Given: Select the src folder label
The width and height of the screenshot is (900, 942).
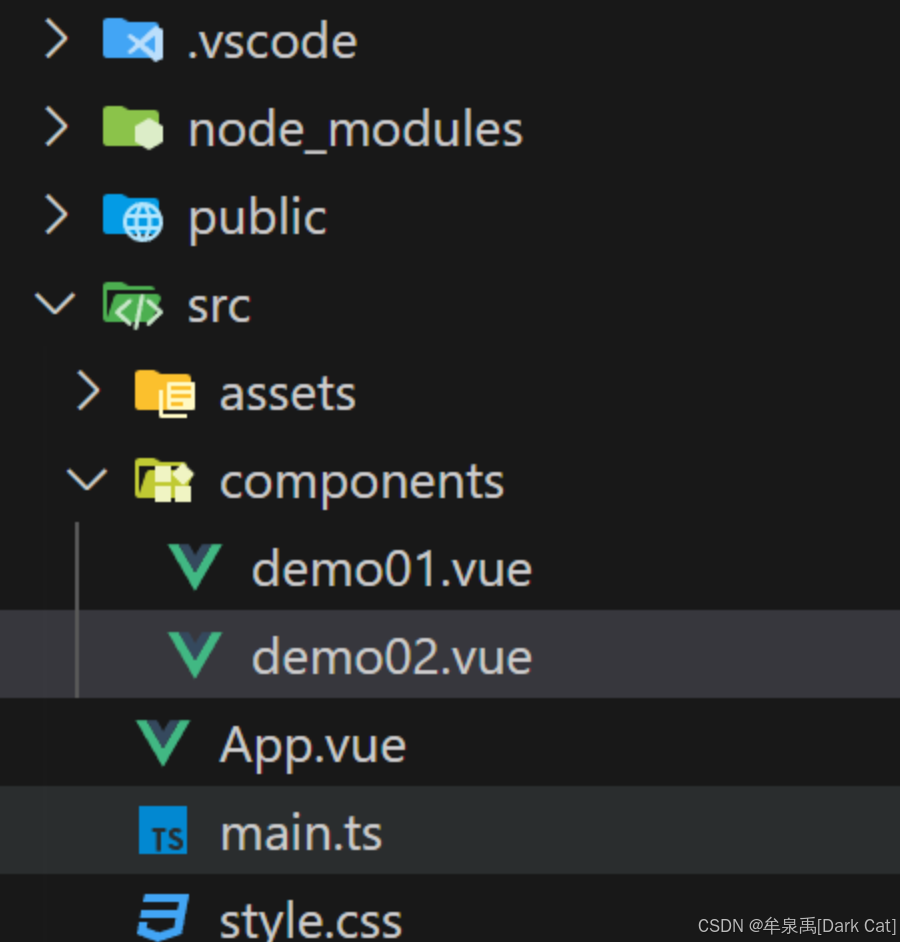Looking at the screenshot, I should [219, 306].
